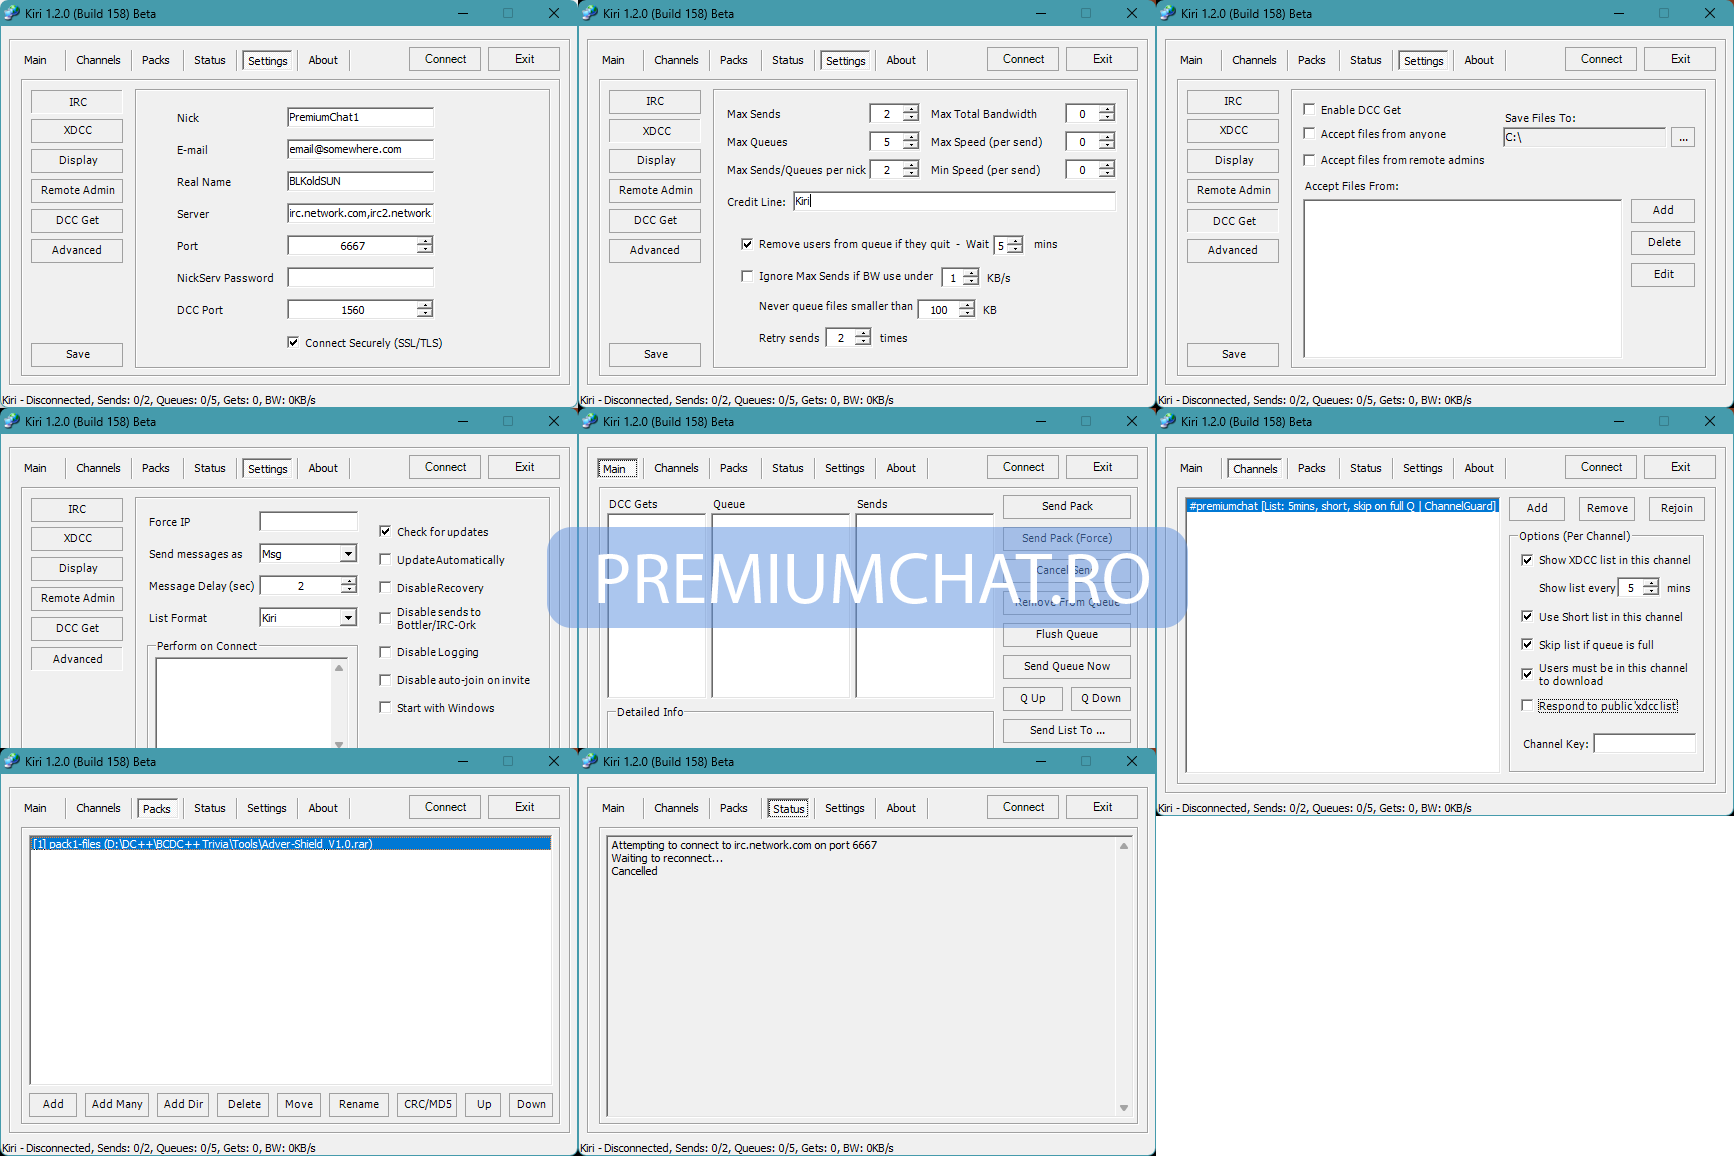Select the '[1] pack1-files' row
1734x1156 pixels.
coord(291,844)
